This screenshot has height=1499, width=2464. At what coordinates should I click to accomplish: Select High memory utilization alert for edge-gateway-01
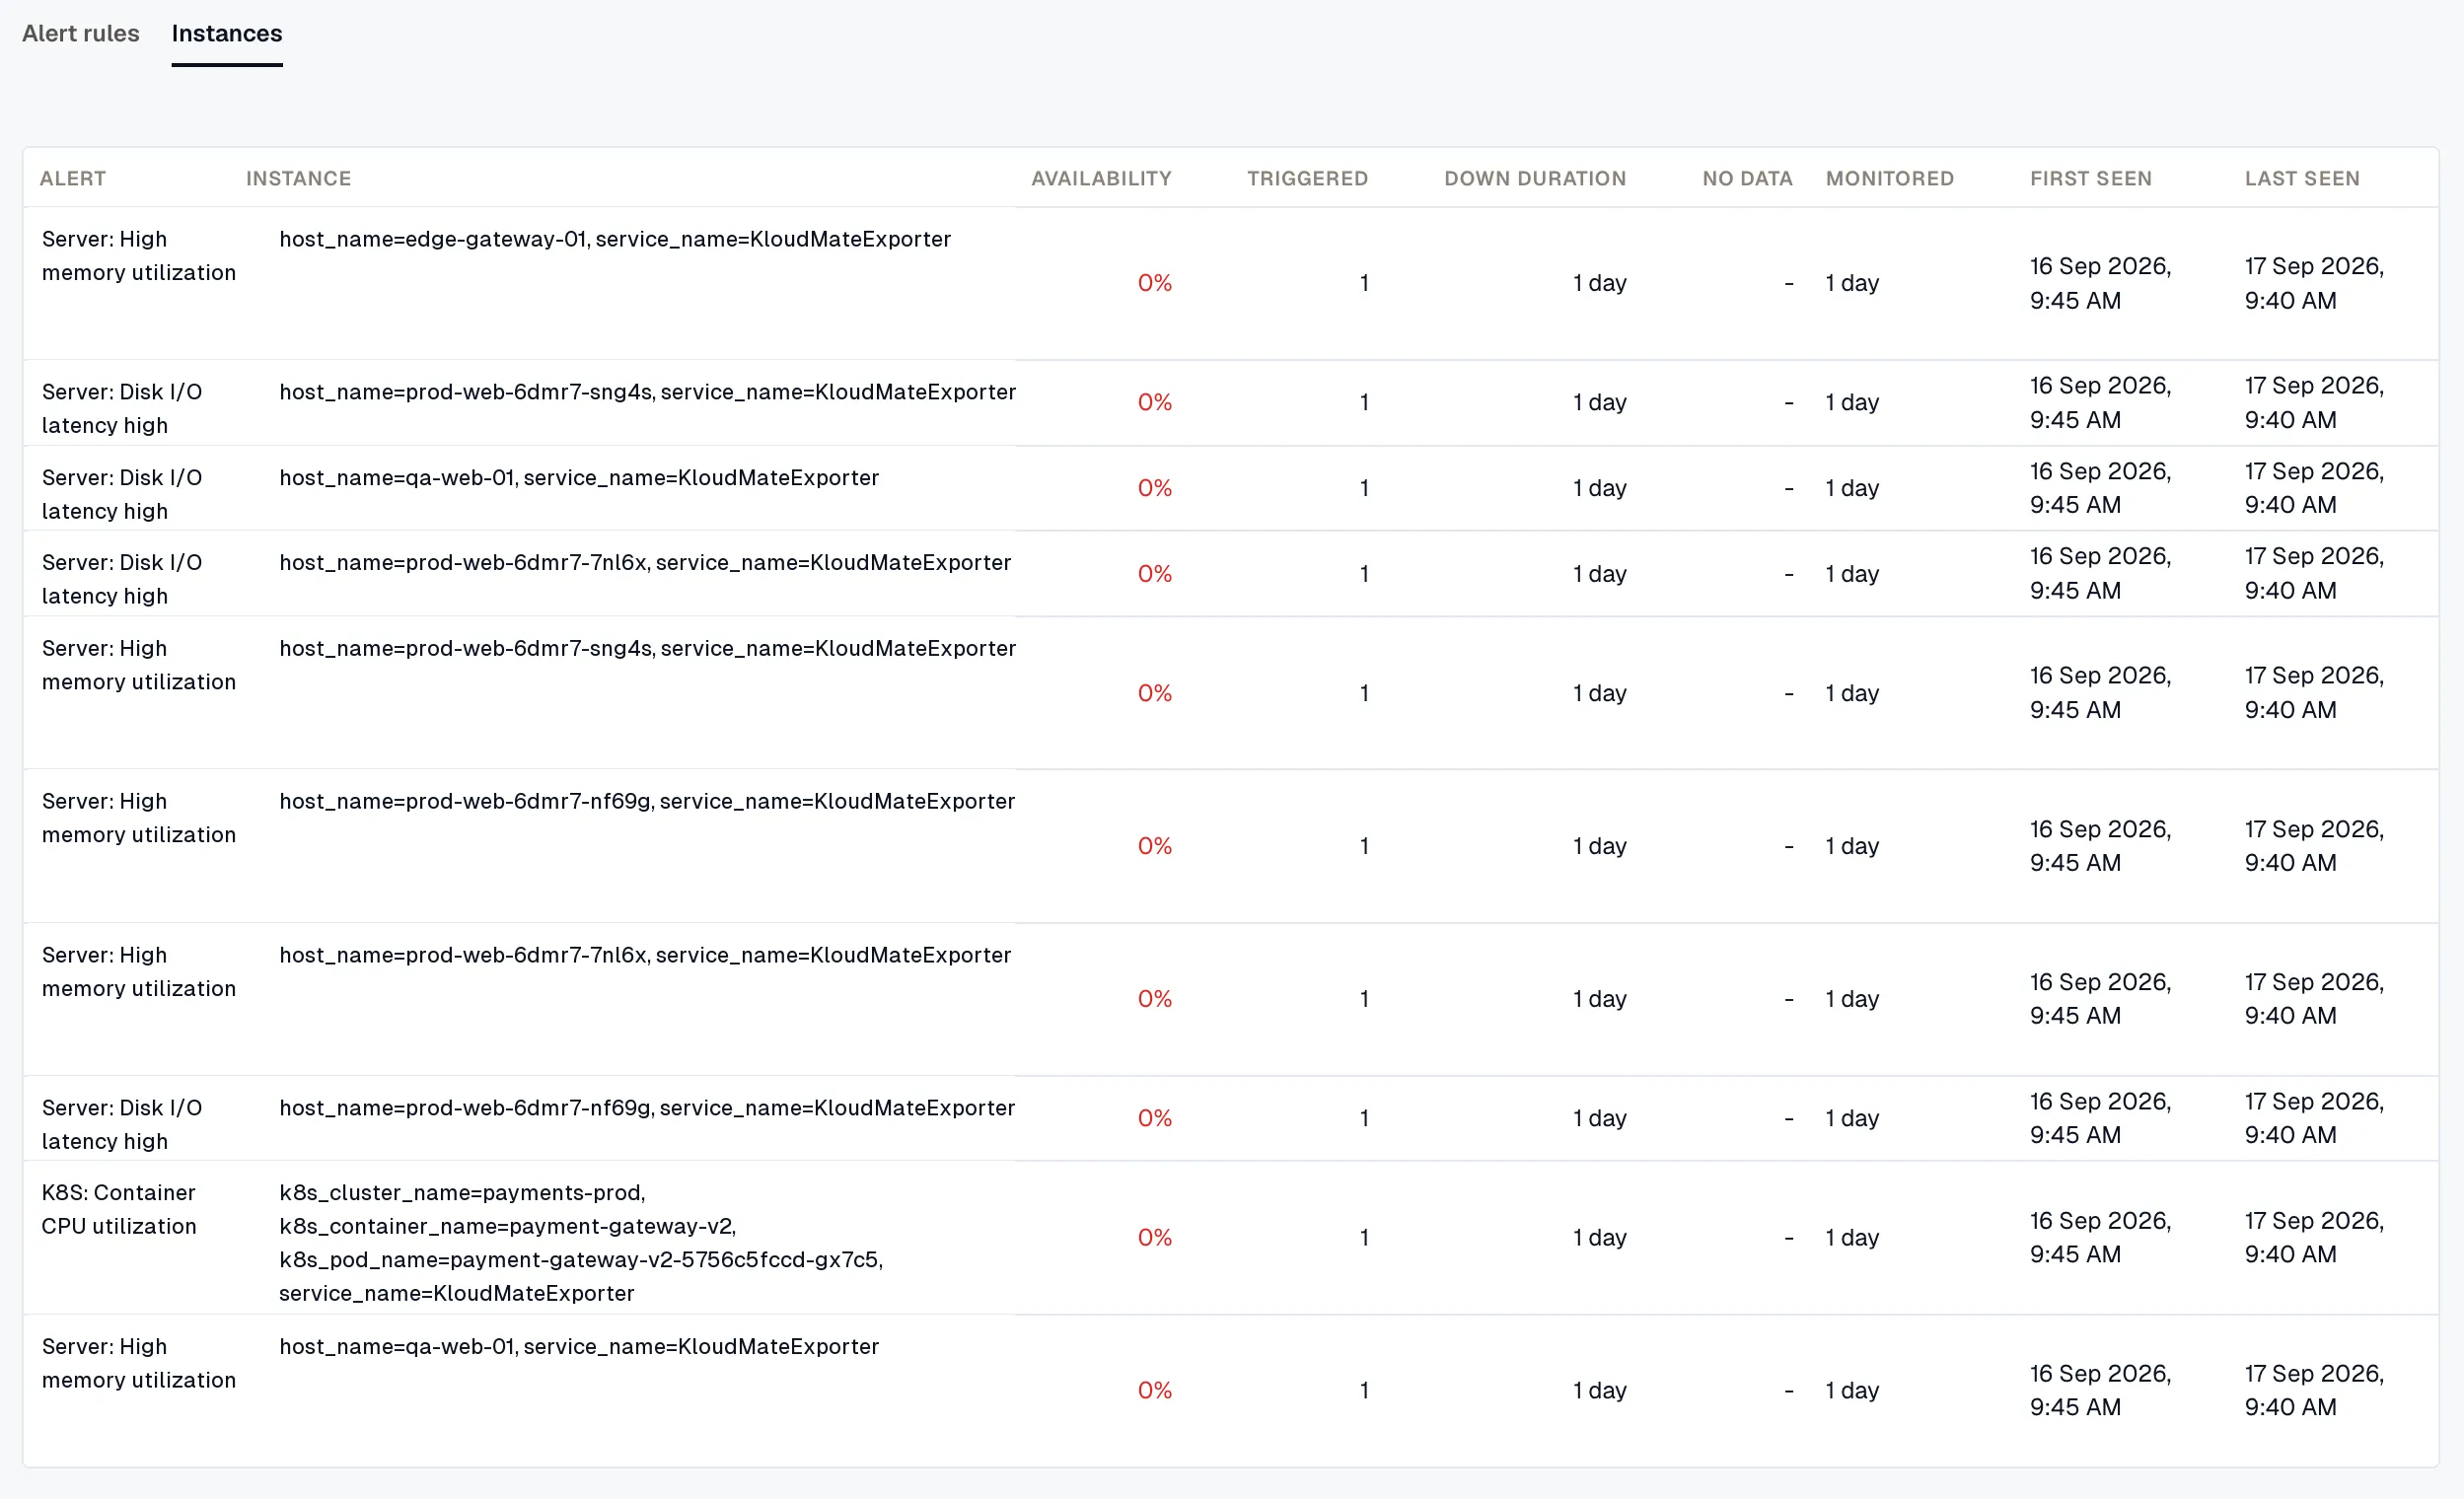coord(139,256)
